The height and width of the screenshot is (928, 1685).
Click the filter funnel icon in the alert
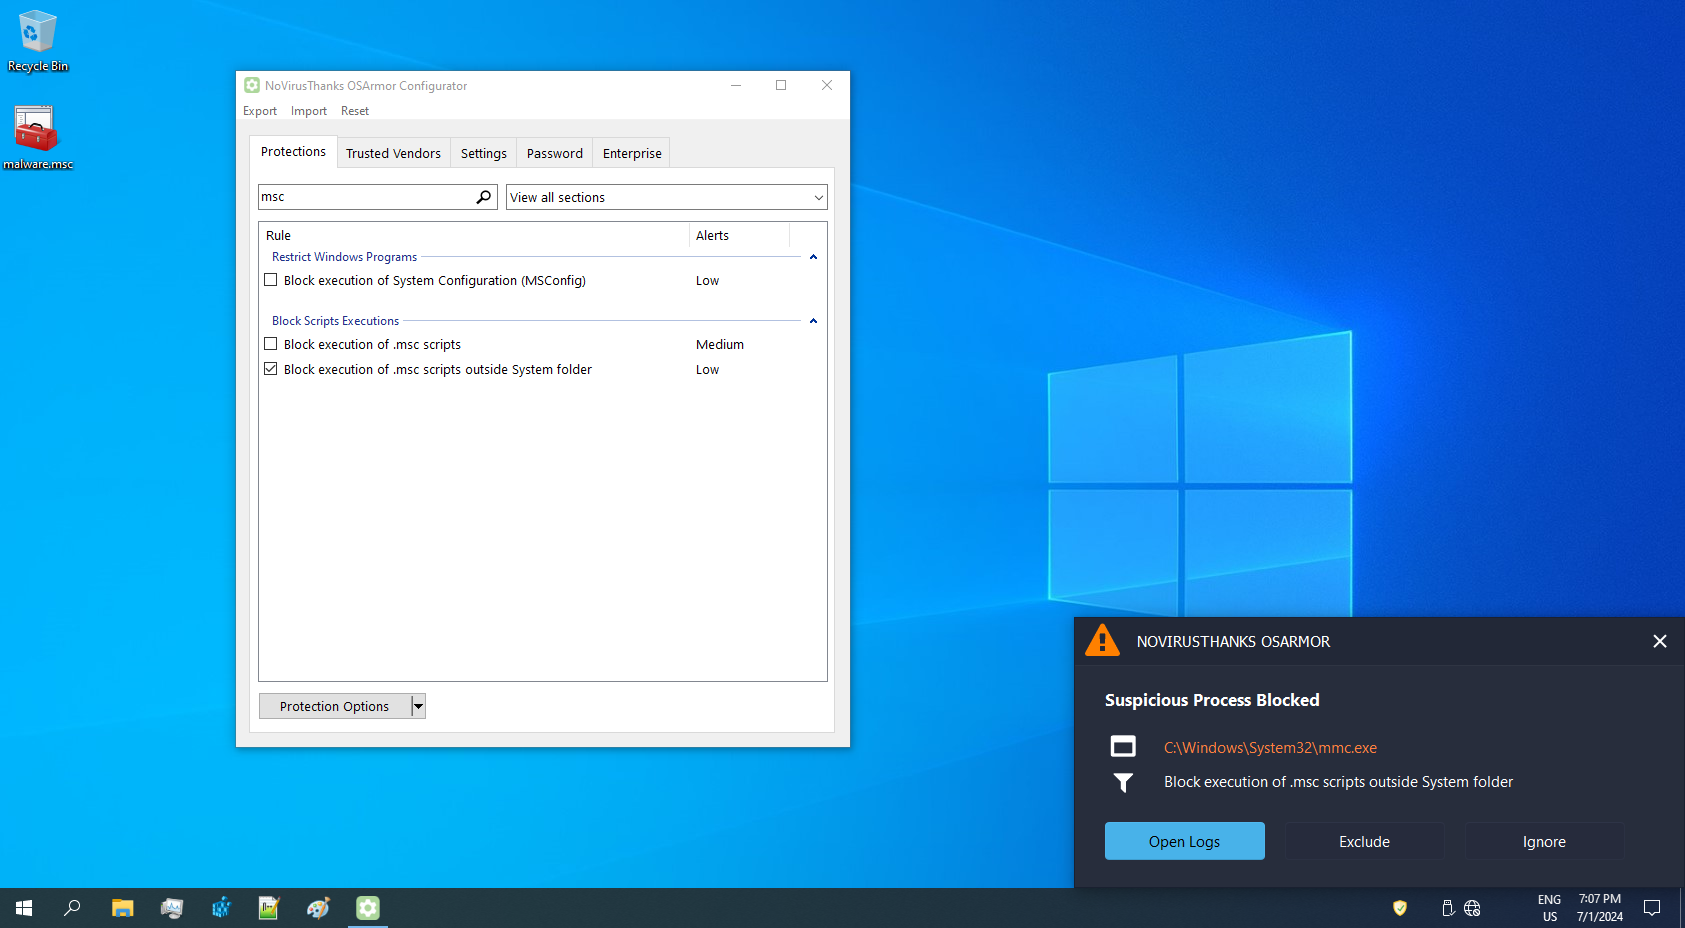pos(1123,783)
